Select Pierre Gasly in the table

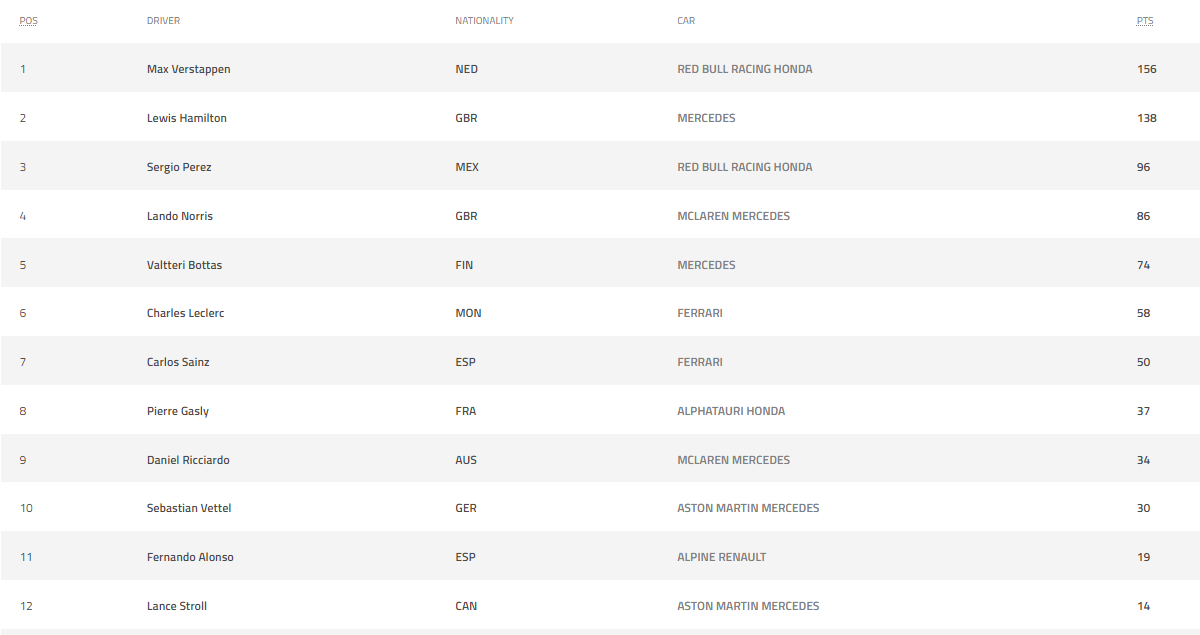pyautogui.click(x=178, y=411)
